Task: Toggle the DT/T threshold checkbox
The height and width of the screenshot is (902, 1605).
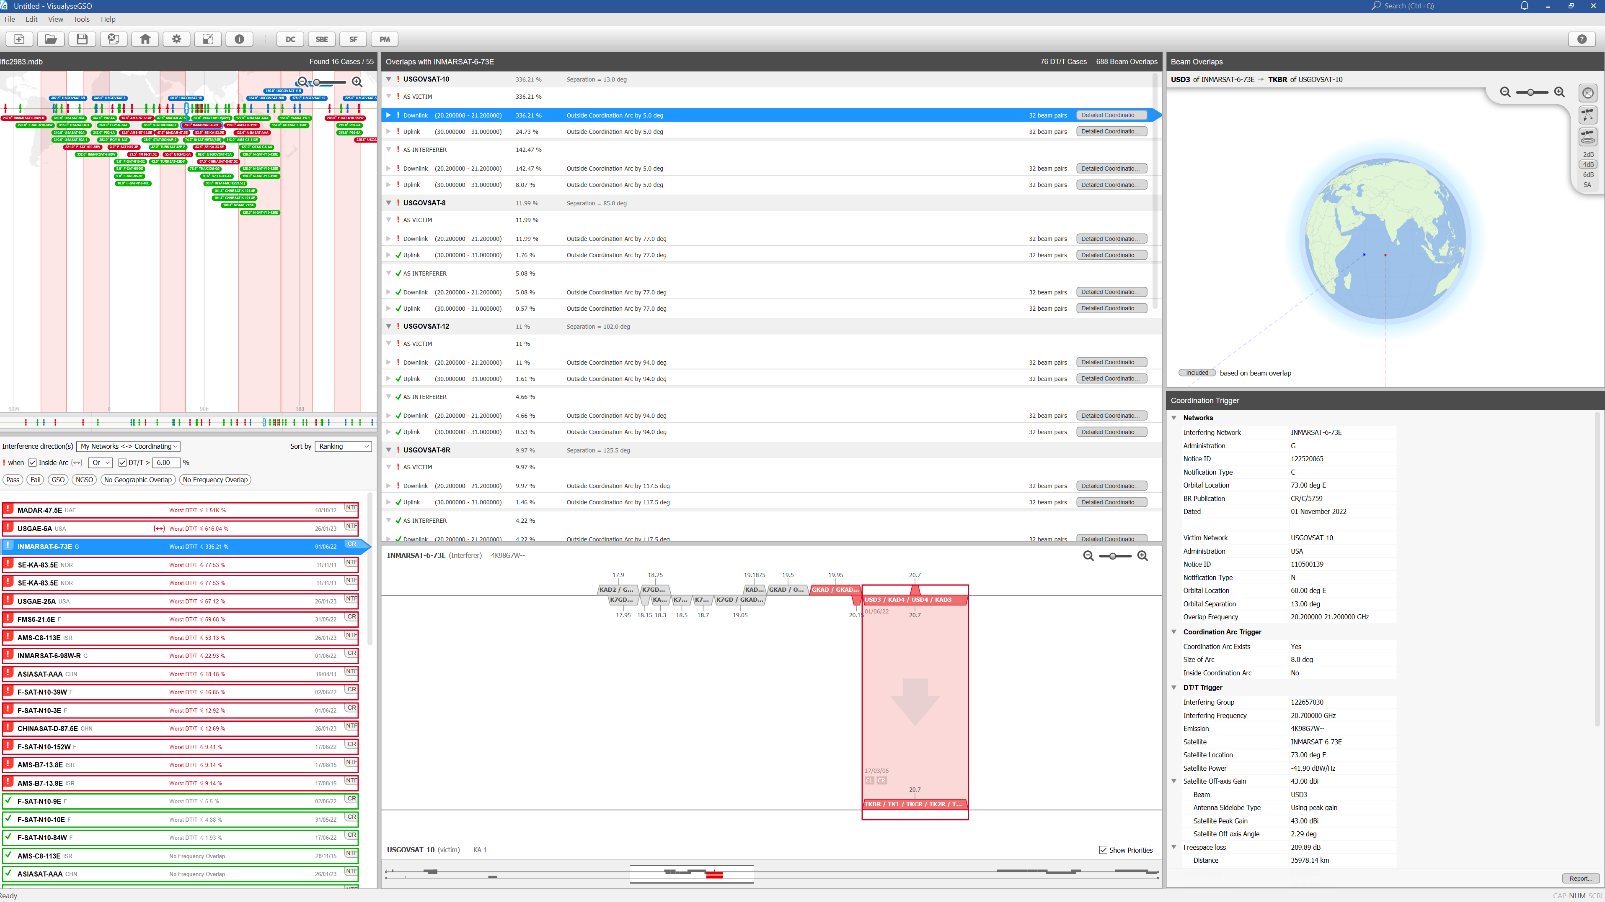Action: click(x=122, y=463)
